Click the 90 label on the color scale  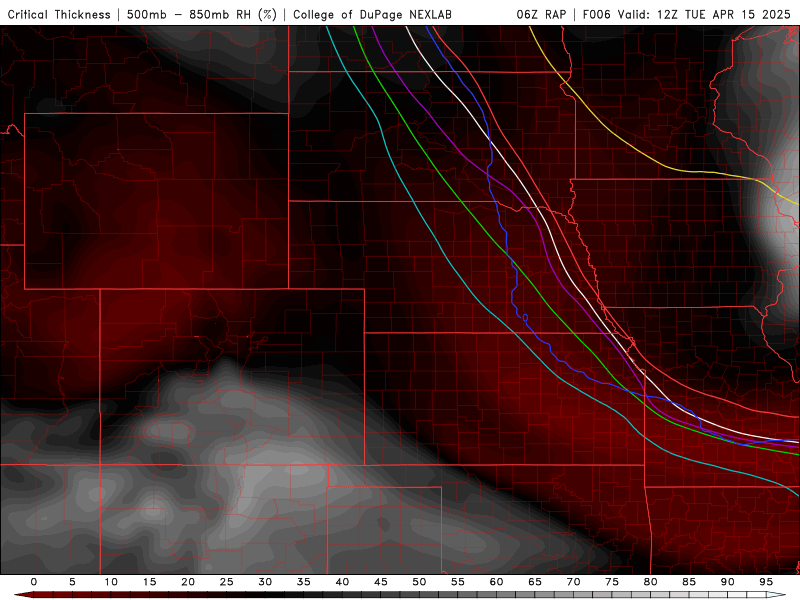(x=727, y=582)
